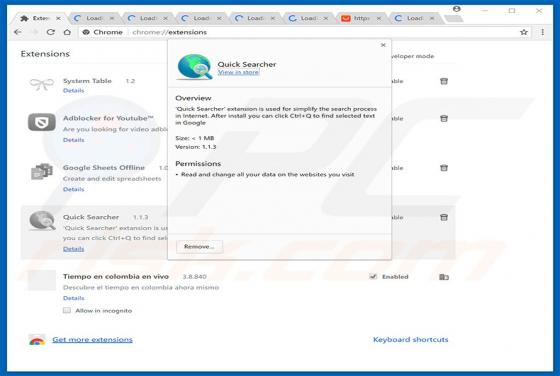Screen dimensions: 560x376
Task: Click the Remove... button in the dialog
Action: pos(199,246)
